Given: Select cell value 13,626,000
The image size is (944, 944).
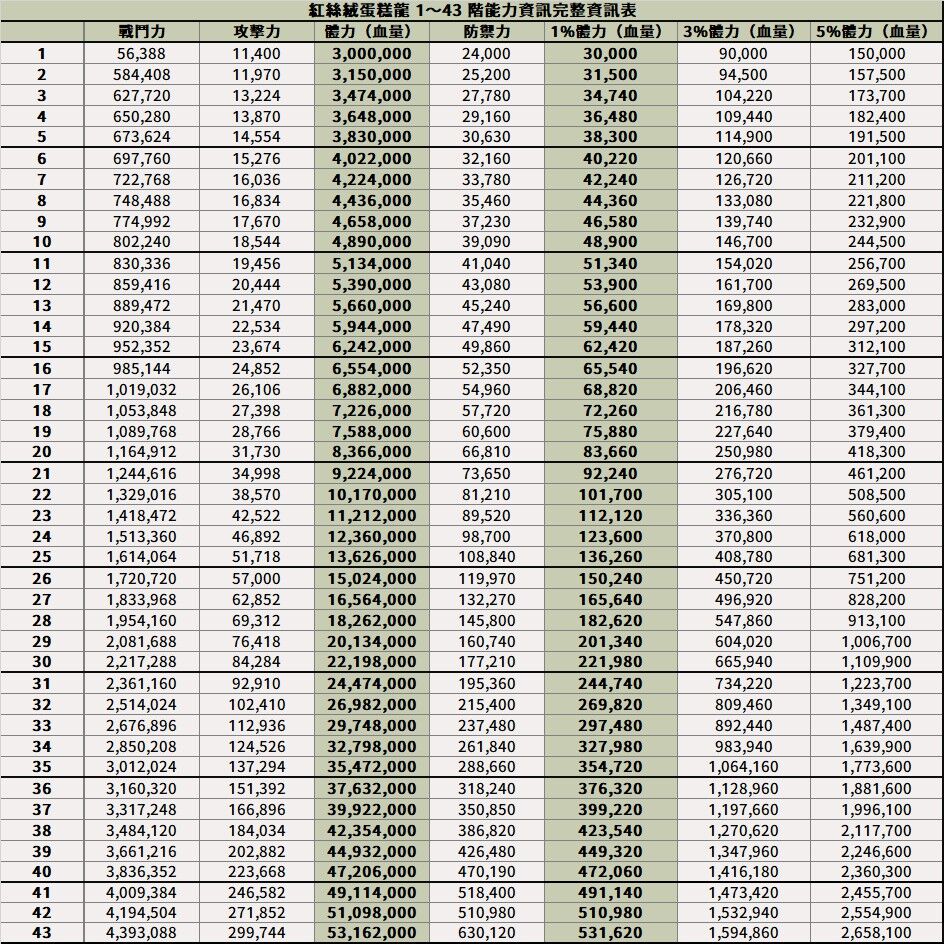Looking at the screenshot, I should (x=371, y=557).
